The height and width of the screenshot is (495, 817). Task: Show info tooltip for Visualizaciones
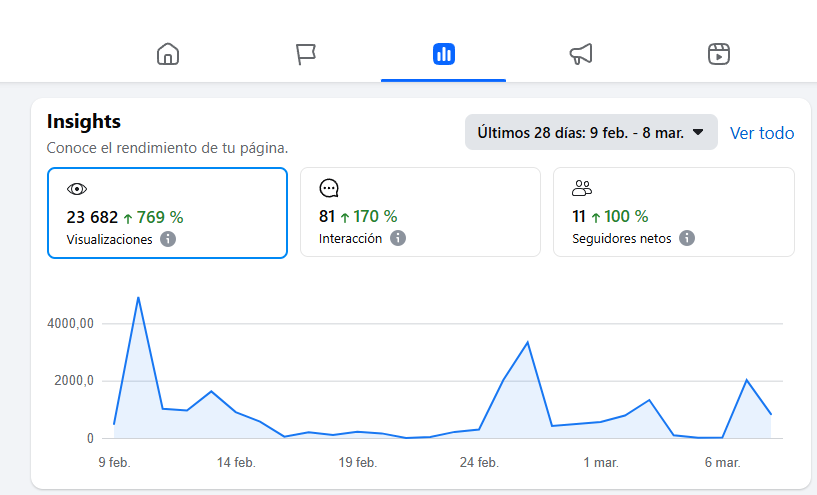click(x=168, y=239)
